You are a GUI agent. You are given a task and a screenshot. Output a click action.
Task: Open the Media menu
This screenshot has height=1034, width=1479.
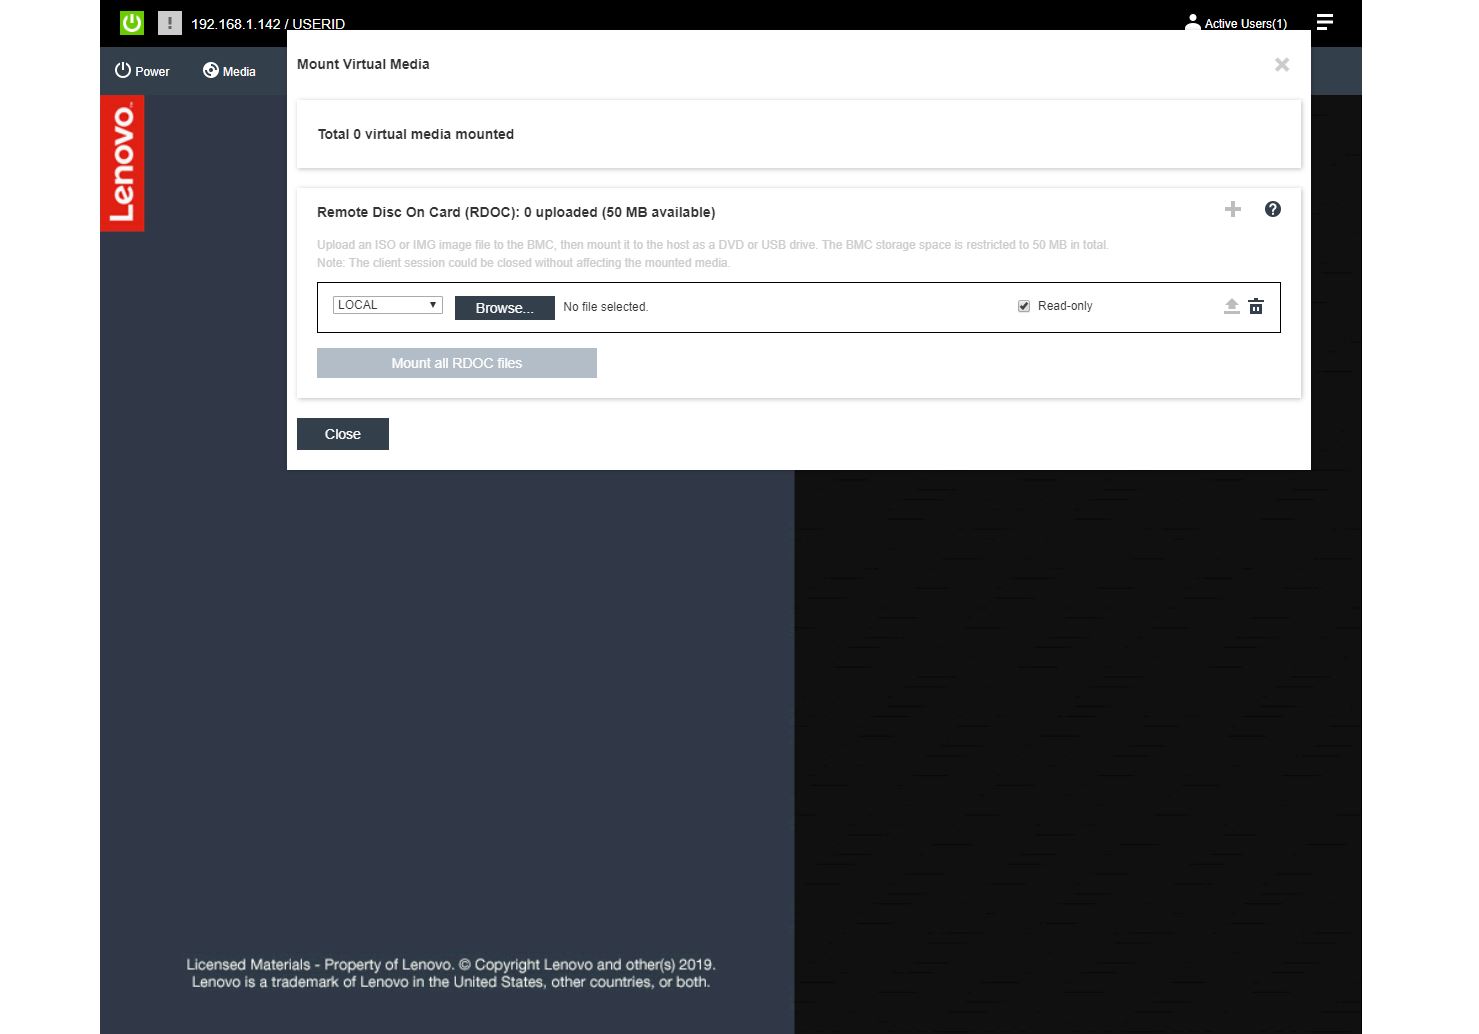(229, 71)
